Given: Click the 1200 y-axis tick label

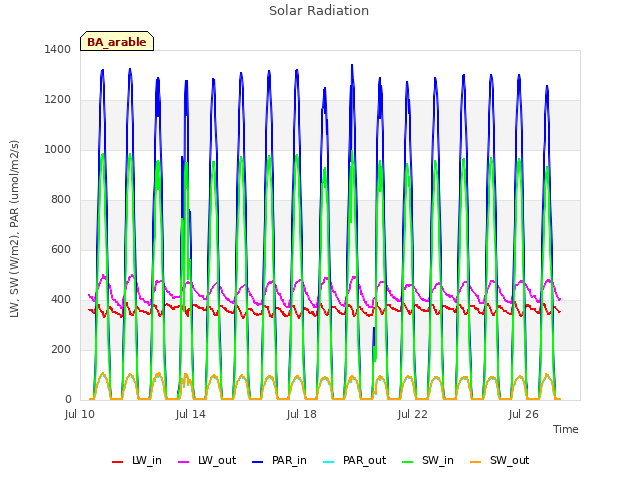Looking at the screenshot, I should point(58,100).
